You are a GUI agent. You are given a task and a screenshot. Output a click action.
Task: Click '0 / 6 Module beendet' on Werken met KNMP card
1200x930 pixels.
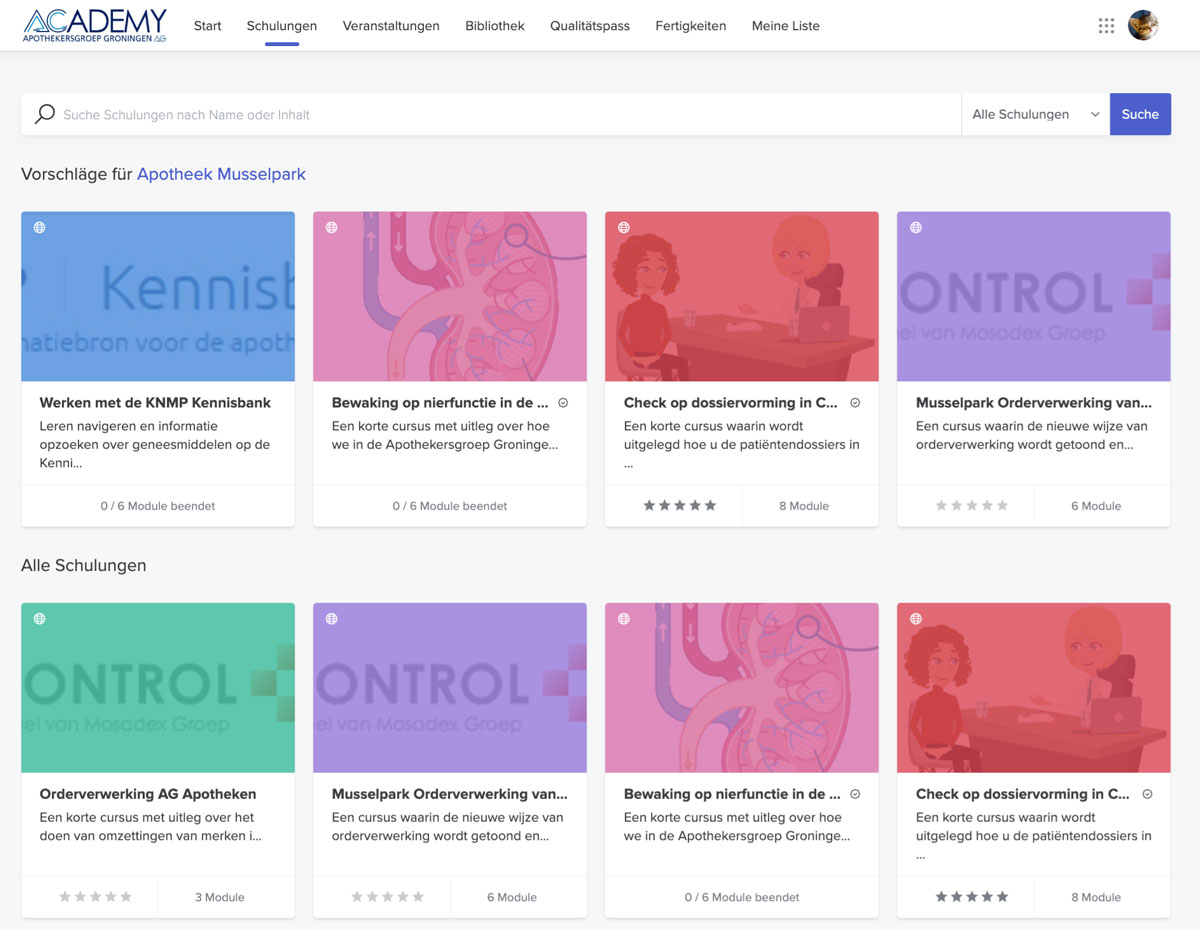(x=158, y=506)
